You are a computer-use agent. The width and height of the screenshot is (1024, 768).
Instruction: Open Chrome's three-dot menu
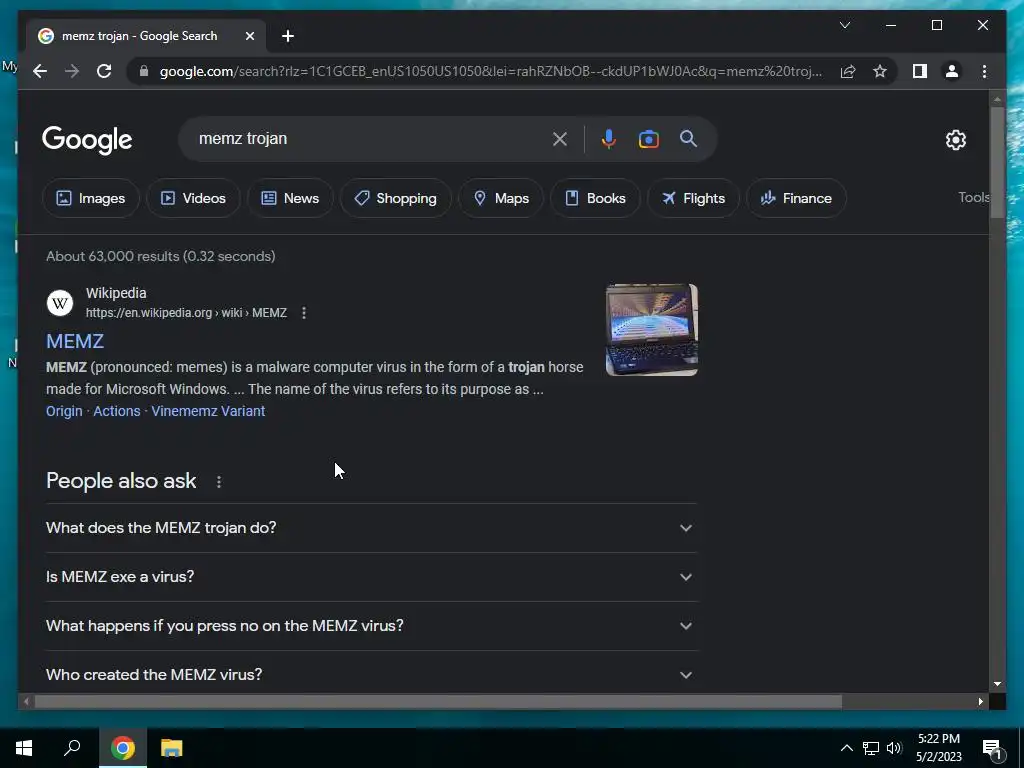coord(984,71)
